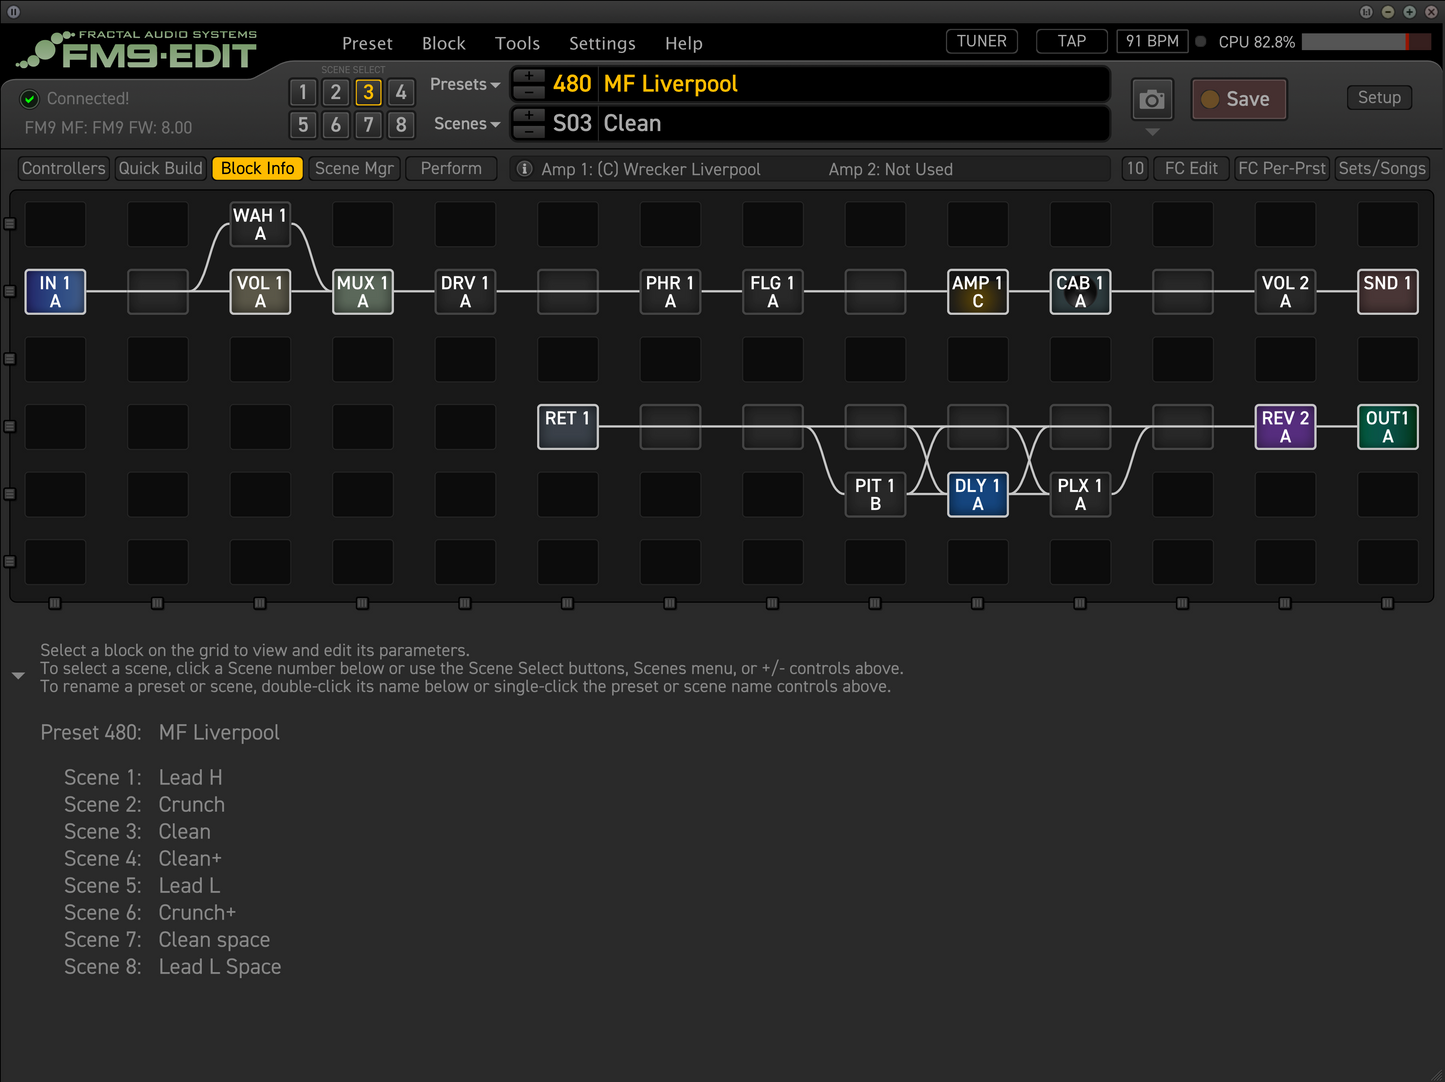This screenshot has height=1082, width=1445.
Task: Select the CAB 1 block
Action: click(1080, 292)
